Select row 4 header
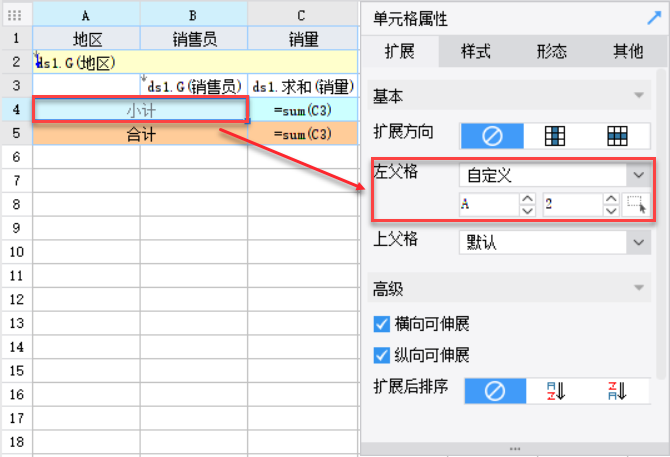 (x=16, y=110)
